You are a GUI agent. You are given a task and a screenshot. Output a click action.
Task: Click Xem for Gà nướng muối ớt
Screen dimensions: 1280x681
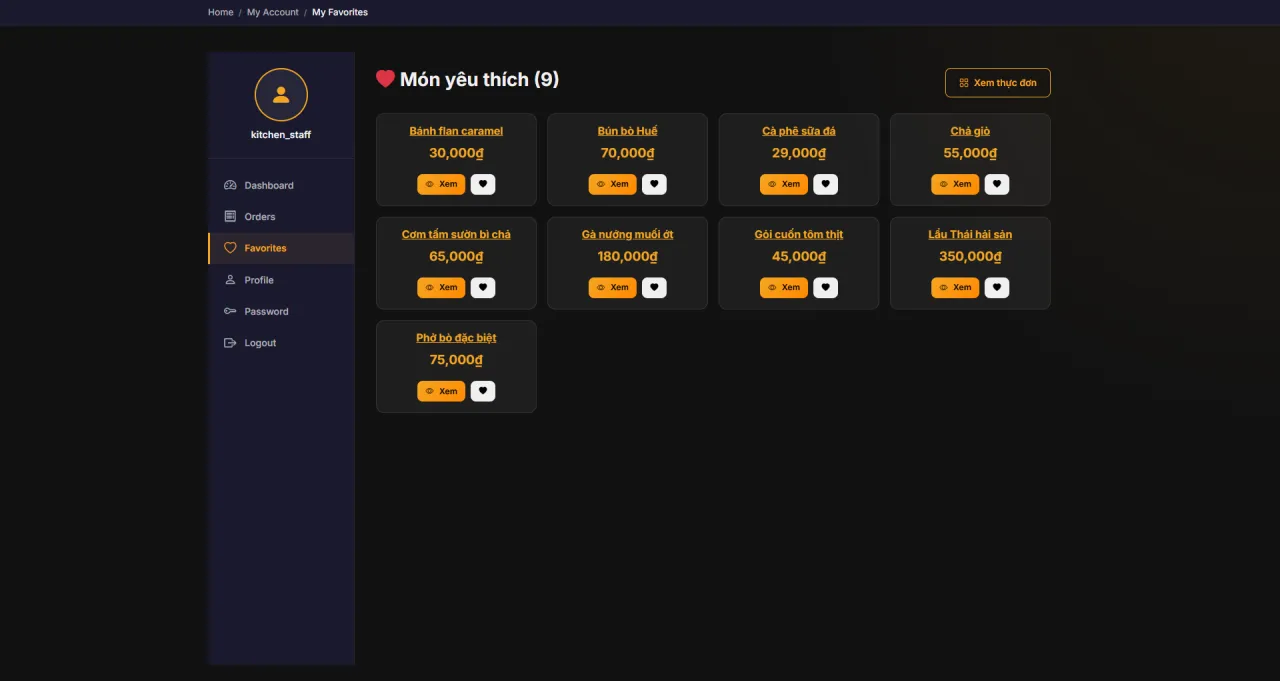(613, 288)
